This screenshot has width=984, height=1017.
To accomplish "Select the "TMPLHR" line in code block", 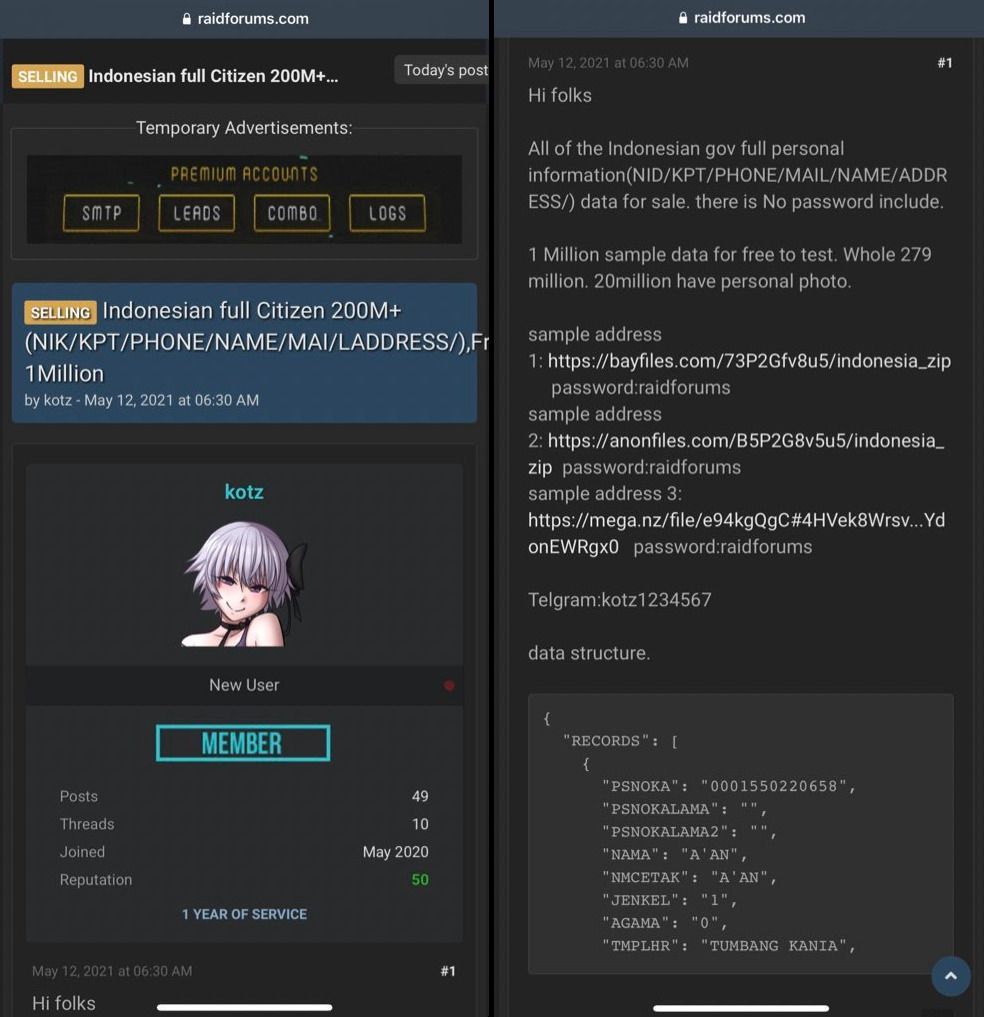I will pos(729,946).
